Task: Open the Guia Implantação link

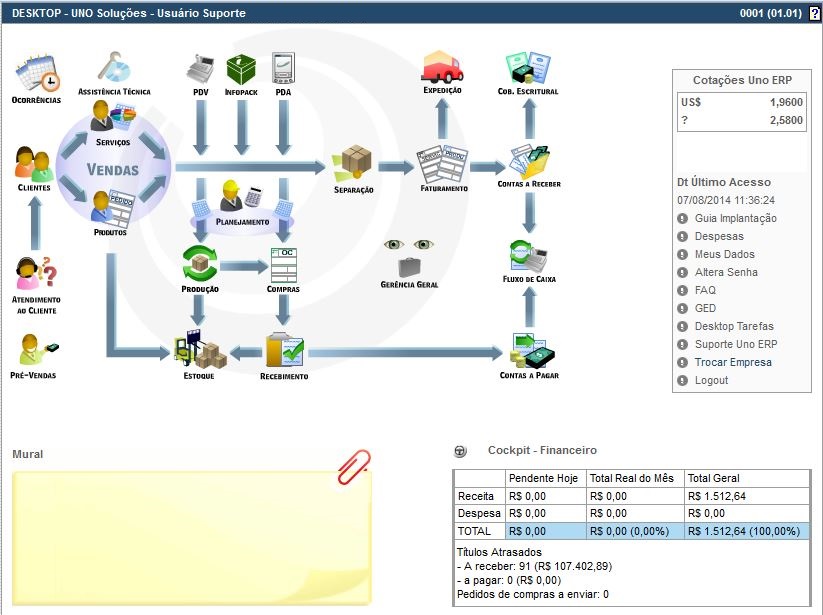Action: (735, 218)
